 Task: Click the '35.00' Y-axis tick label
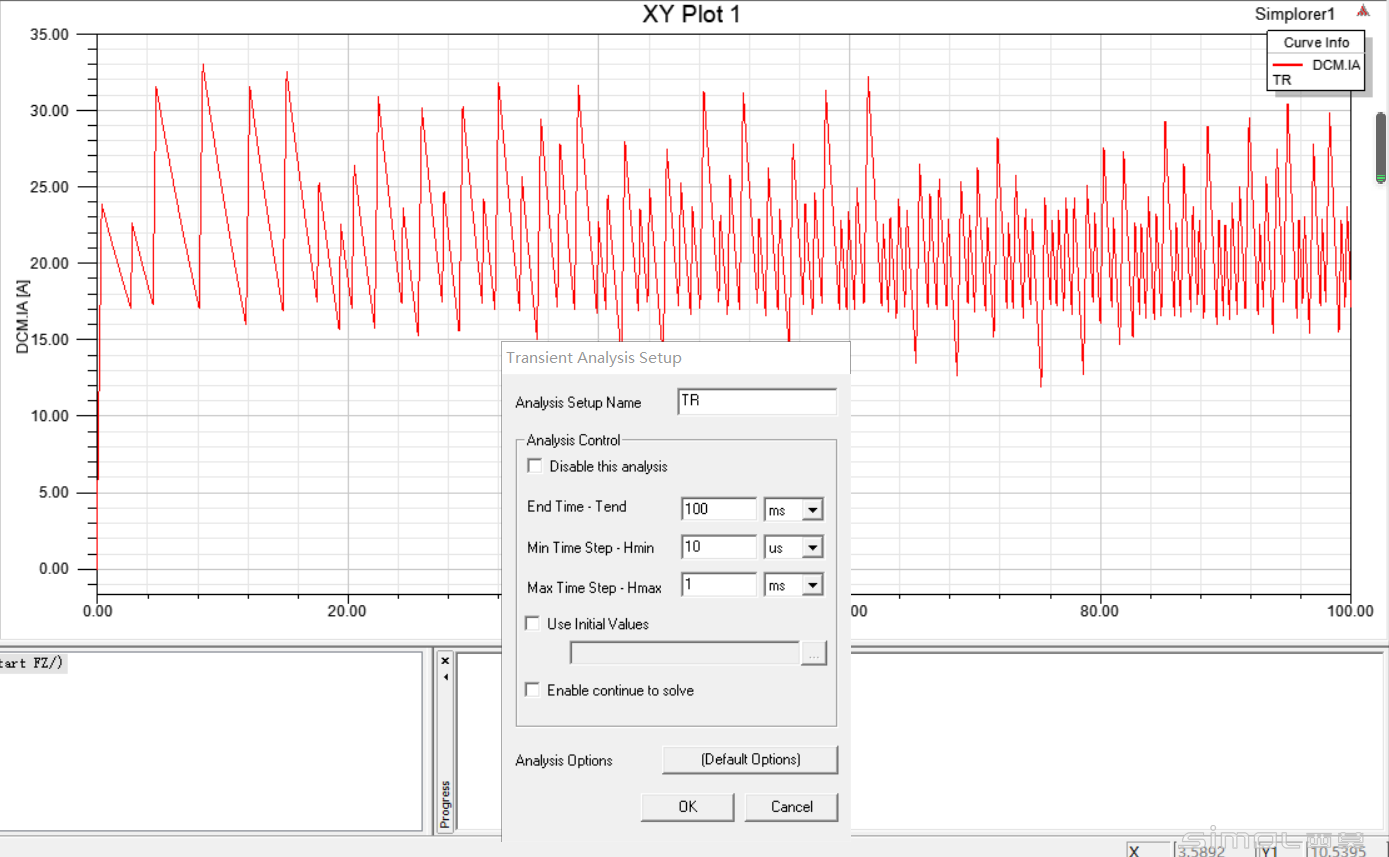pyautogui.click(x=50, y=34)
